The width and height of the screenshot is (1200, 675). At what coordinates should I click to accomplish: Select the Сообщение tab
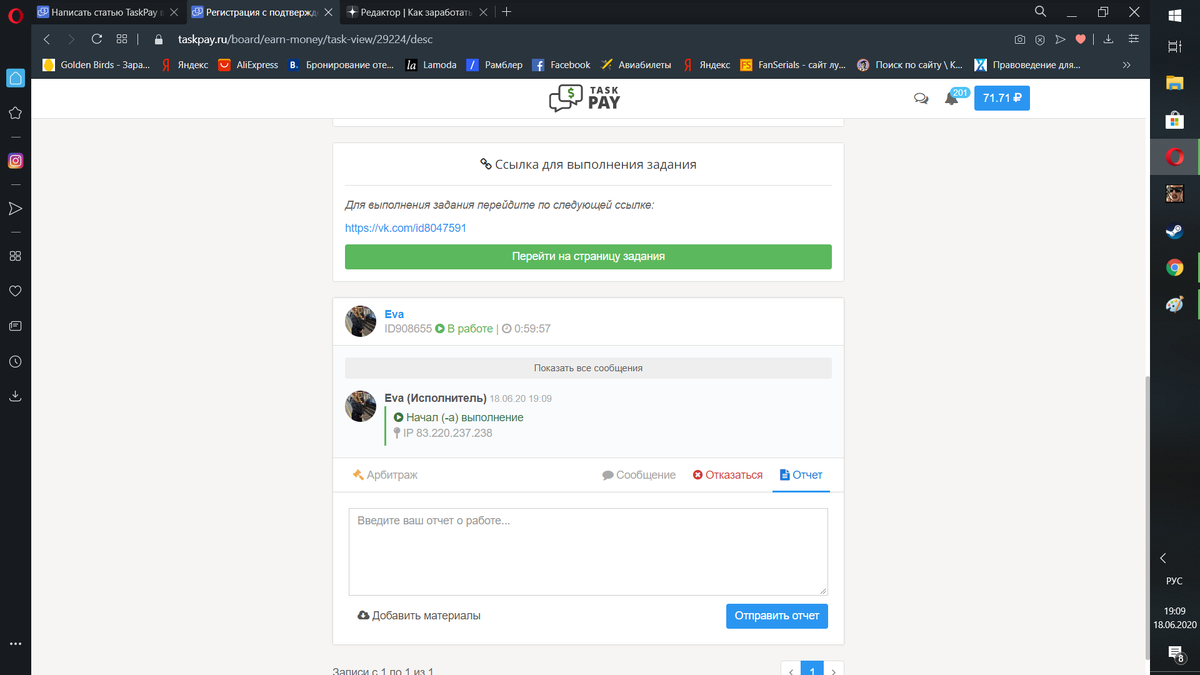[639, 475]
